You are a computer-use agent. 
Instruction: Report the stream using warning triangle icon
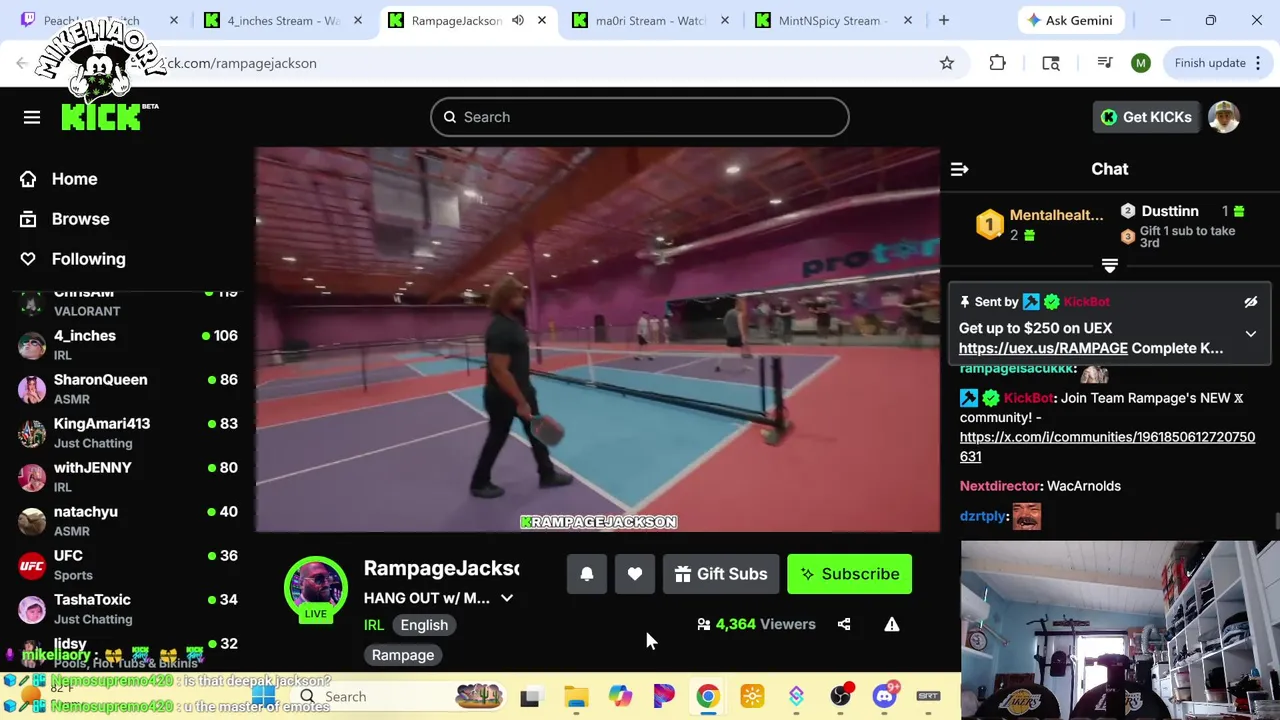click(x=892, y=624)
